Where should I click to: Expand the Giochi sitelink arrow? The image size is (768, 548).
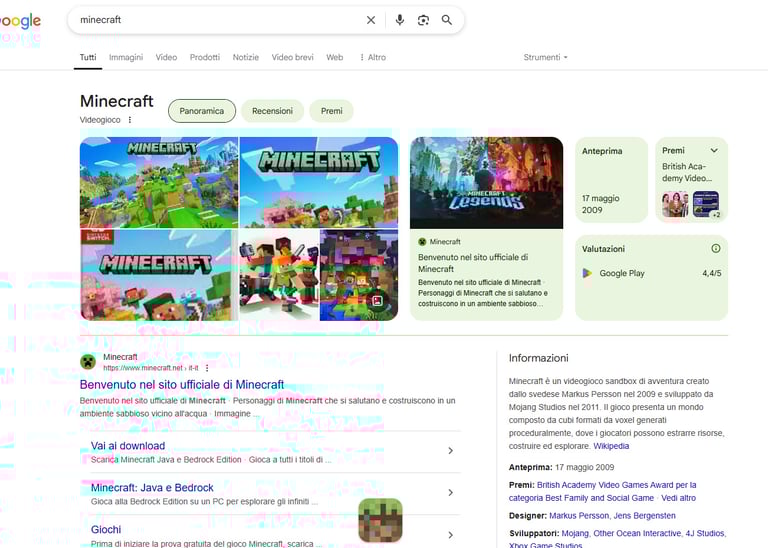pyautogui.click(x=451, y=535)
